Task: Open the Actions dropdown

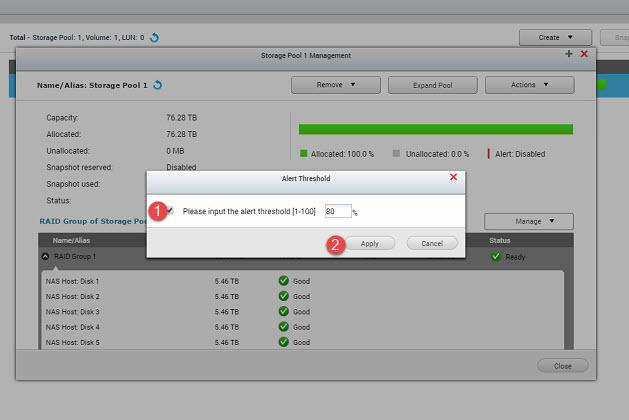Action: [x=530, y=85]
